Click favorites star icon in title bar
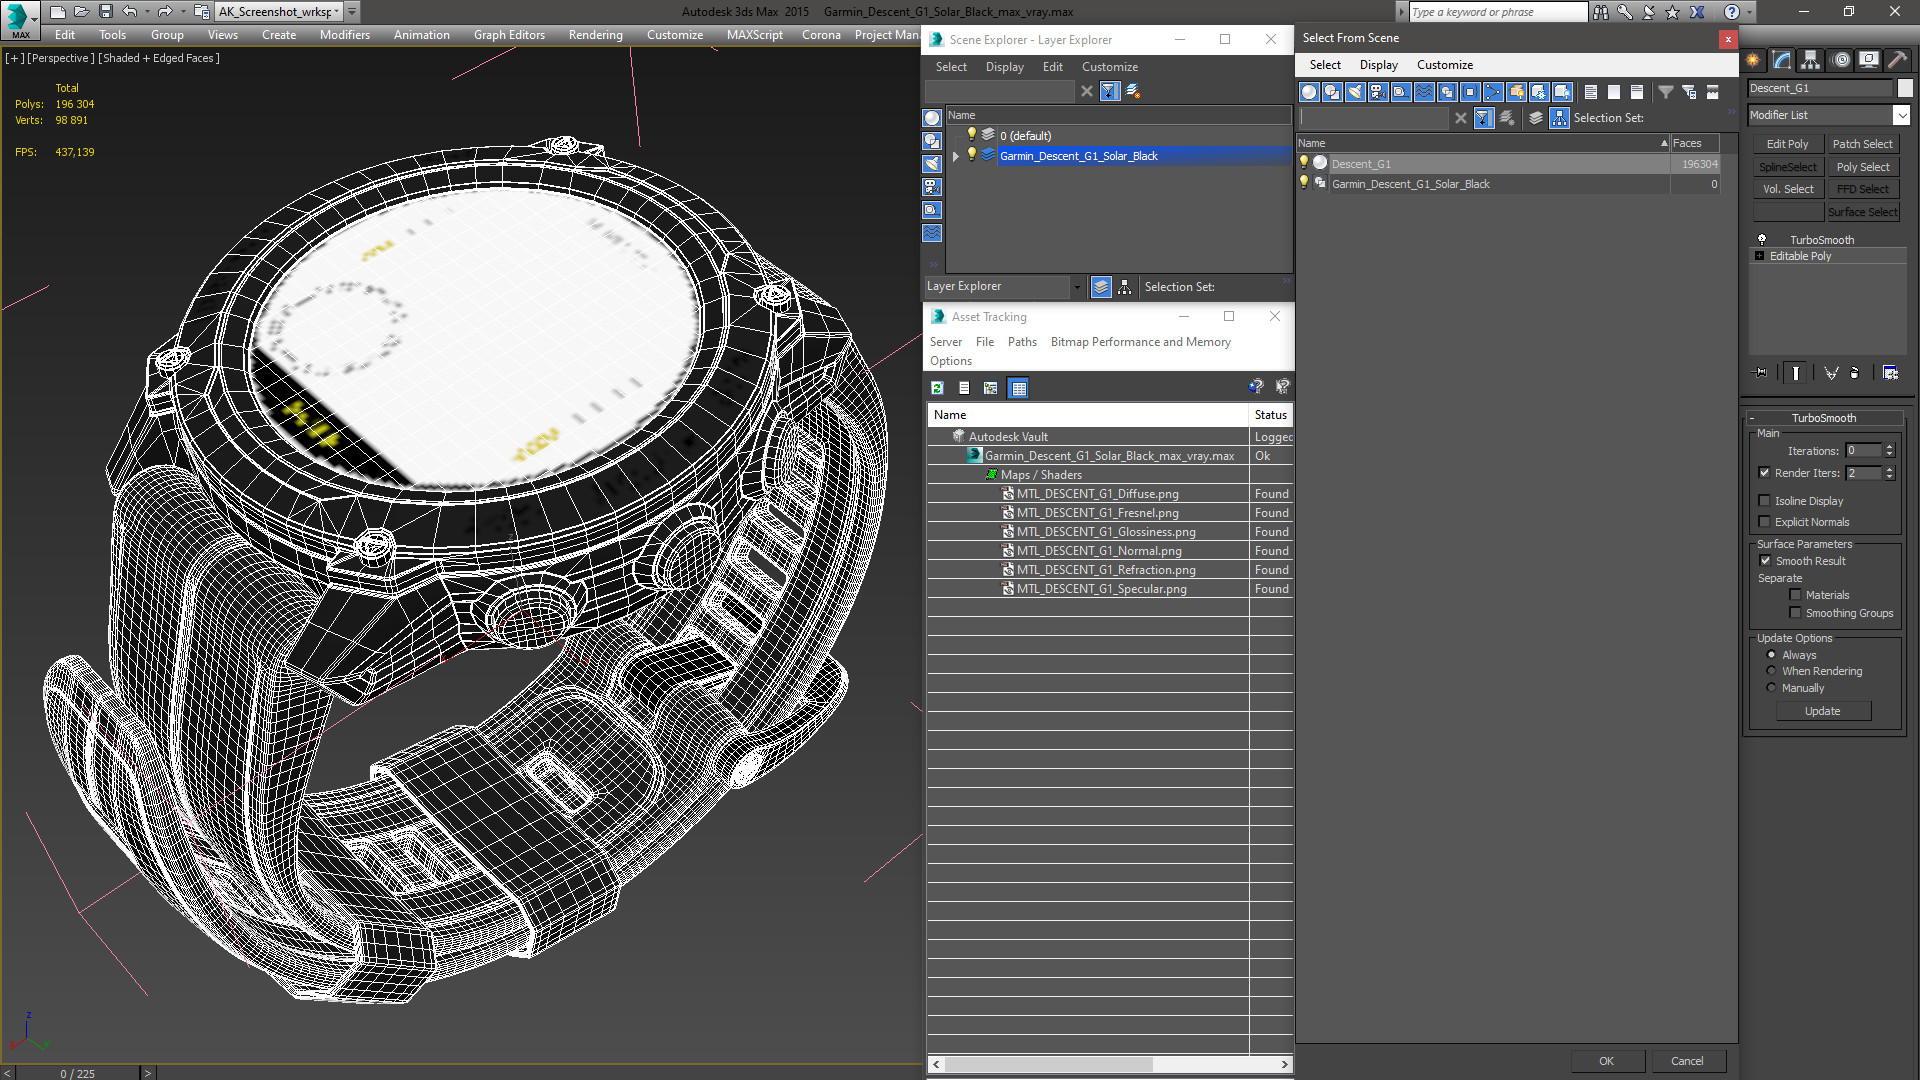This screenshot has height=1080, width=1920. click(x=1672, y=12)
